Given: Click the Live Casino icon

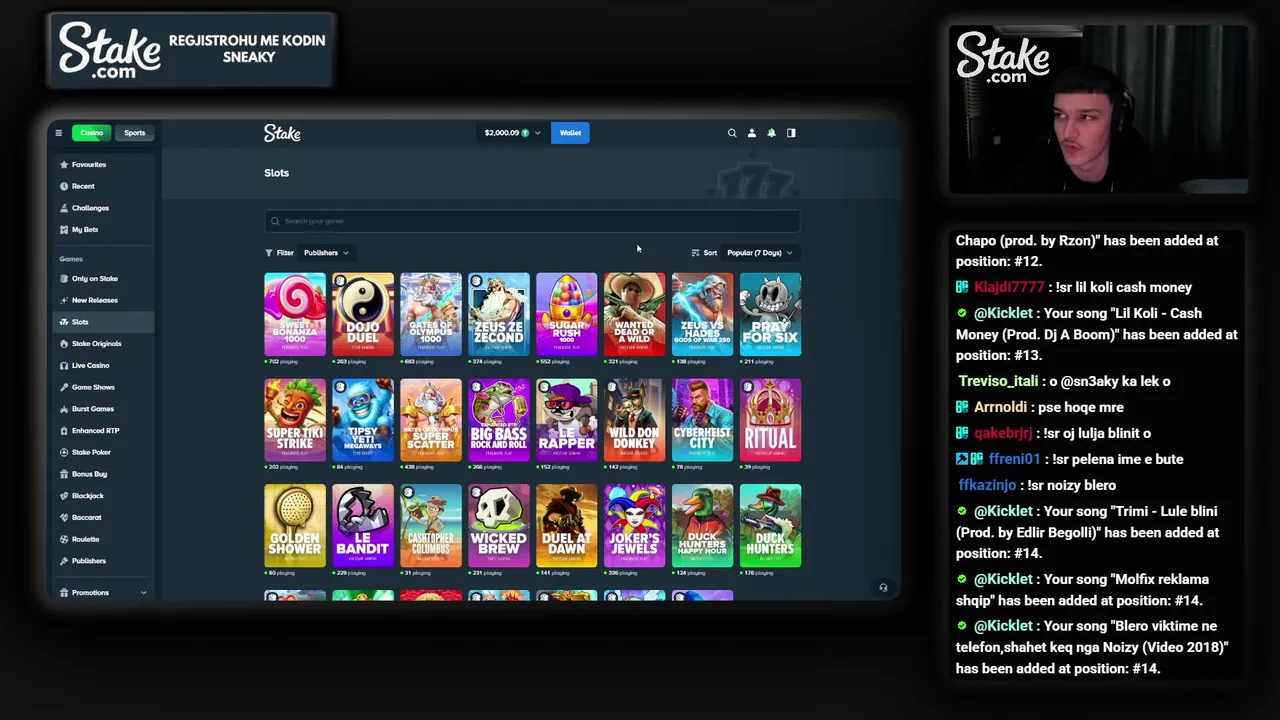Looking at the screenshot, I should 64,366.
